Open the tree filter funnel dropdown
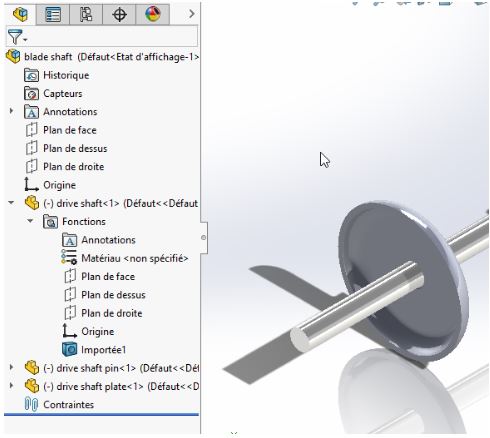490x438 pixels. pyautogui.click(x=17, y=36)
